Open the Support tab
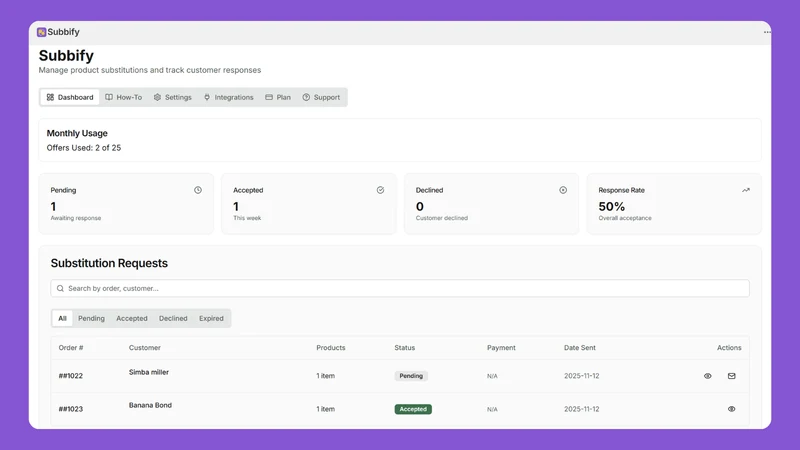 (x=321, y=97)
